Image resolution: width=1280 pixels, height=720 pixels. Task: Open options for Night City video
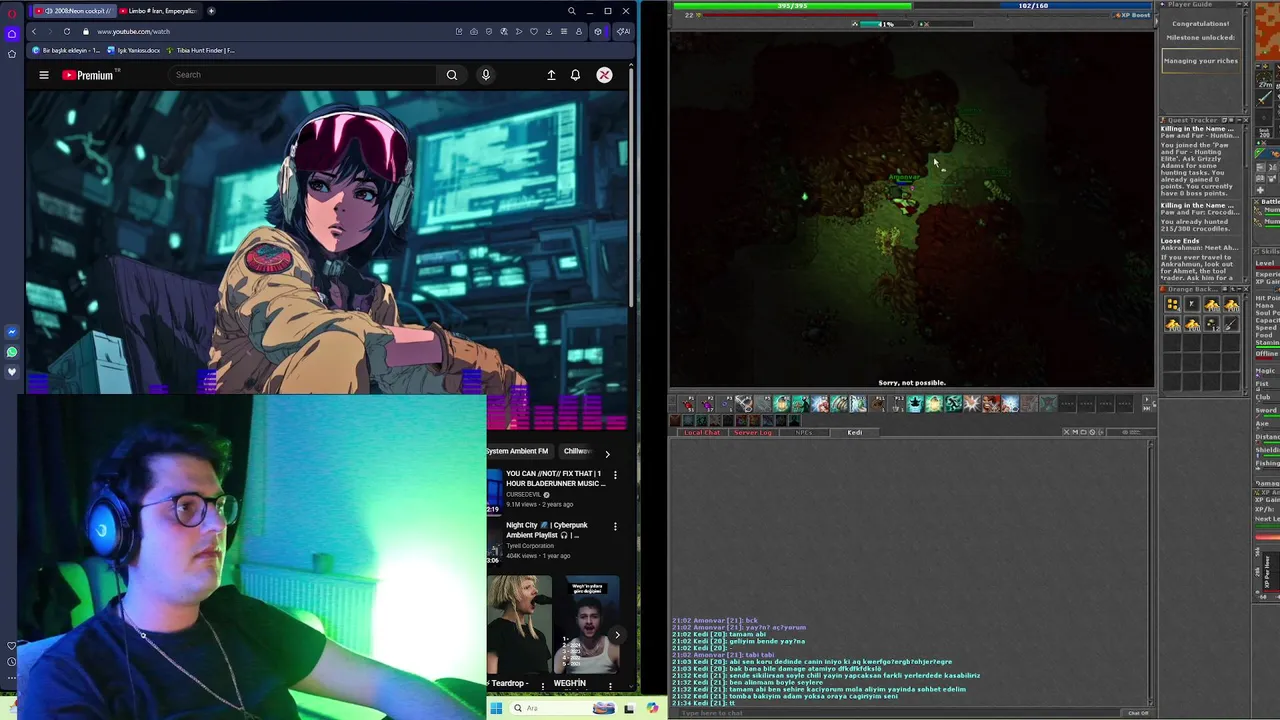tap(615, 526)
